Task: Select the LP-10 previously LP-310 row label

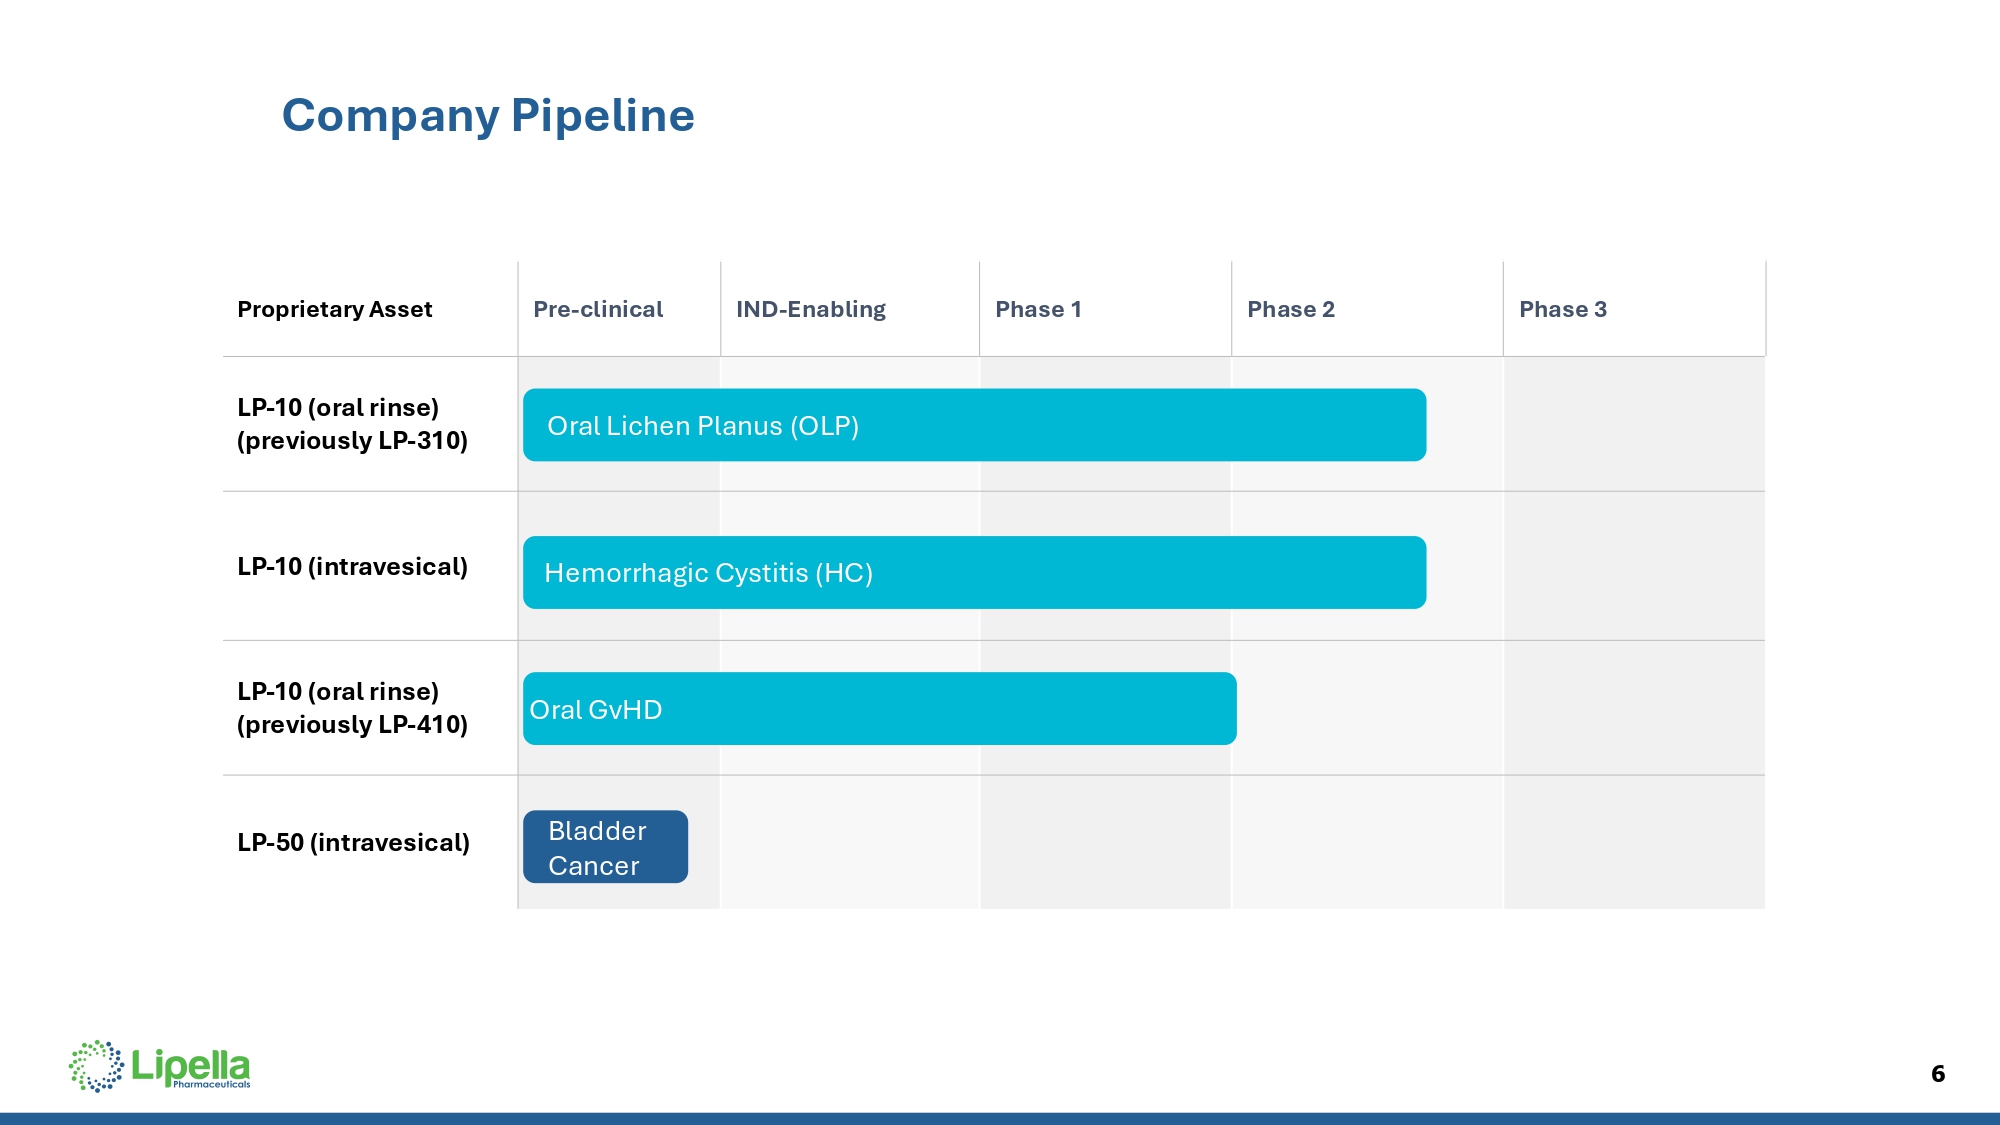Action: [x=352, y=424]
